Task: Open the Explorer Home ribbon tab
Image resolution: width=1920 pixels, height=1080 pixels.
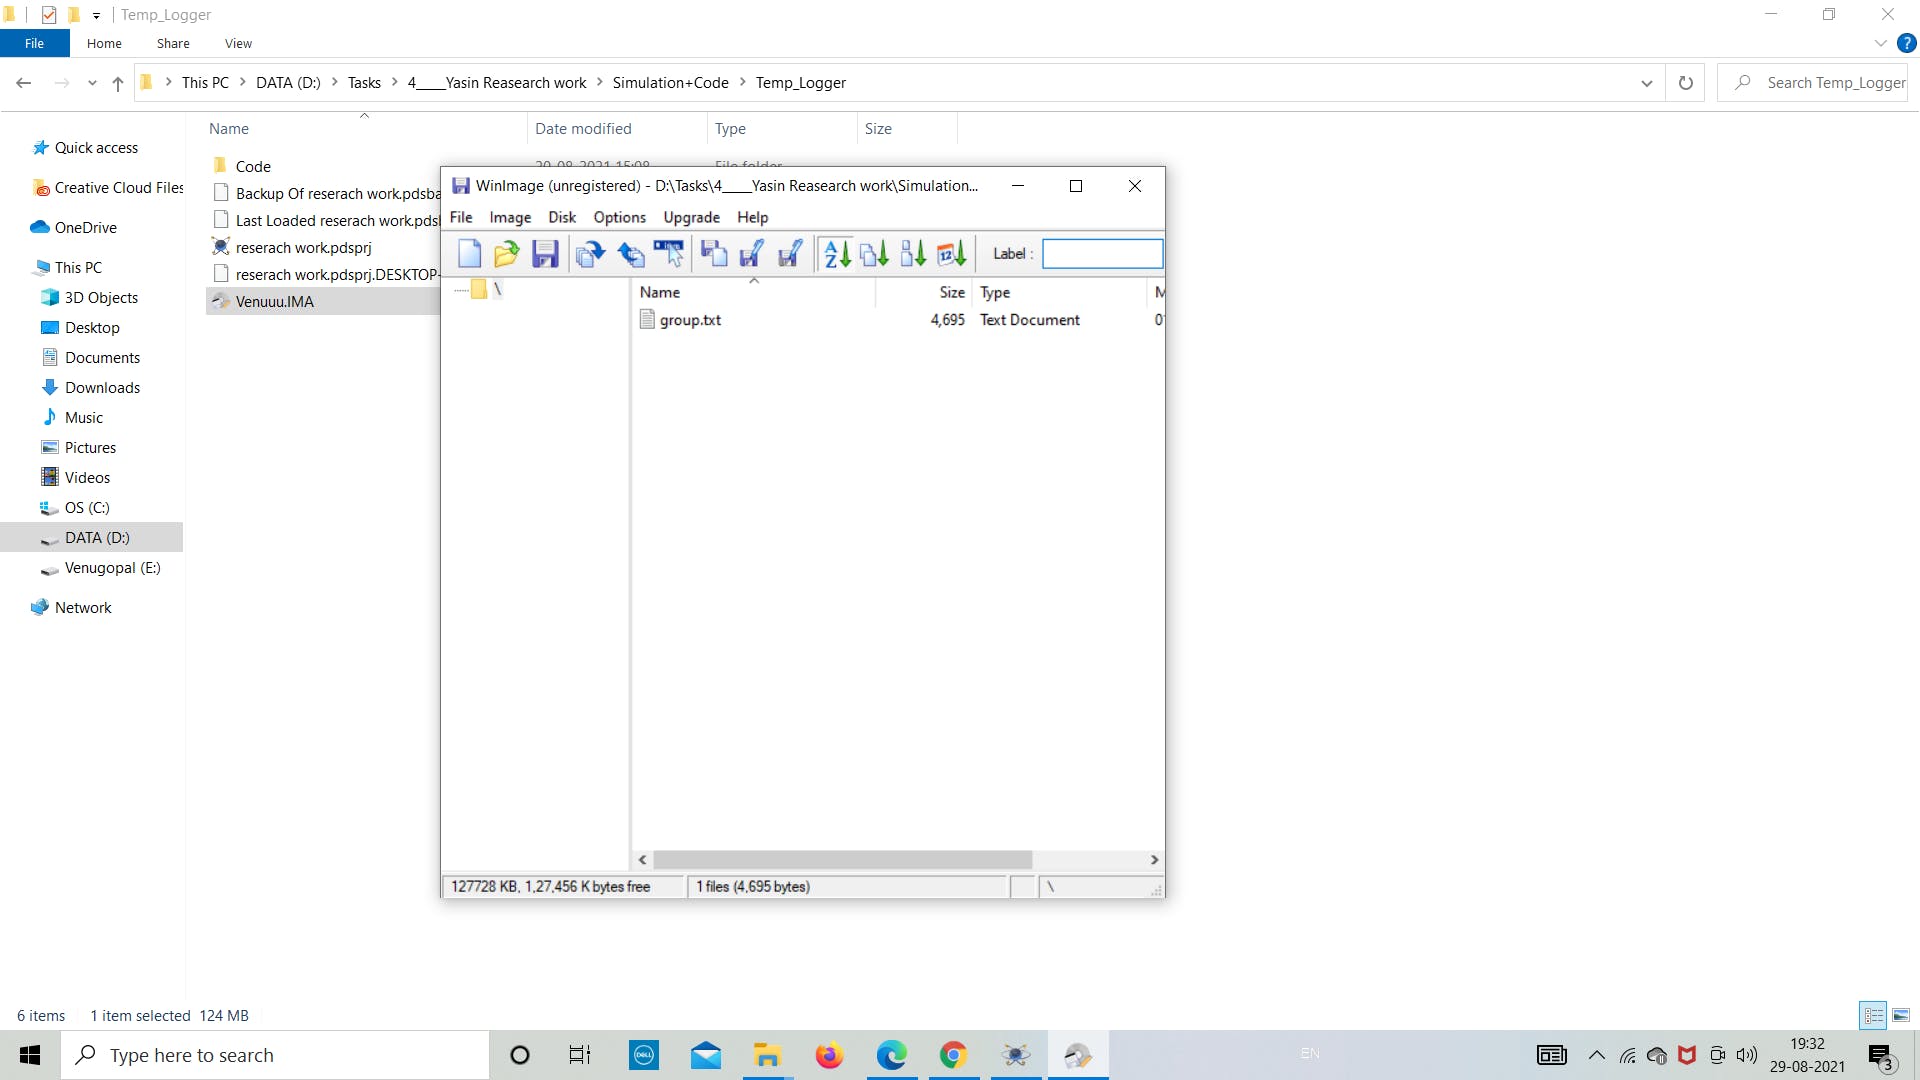Action: (104, 43)
